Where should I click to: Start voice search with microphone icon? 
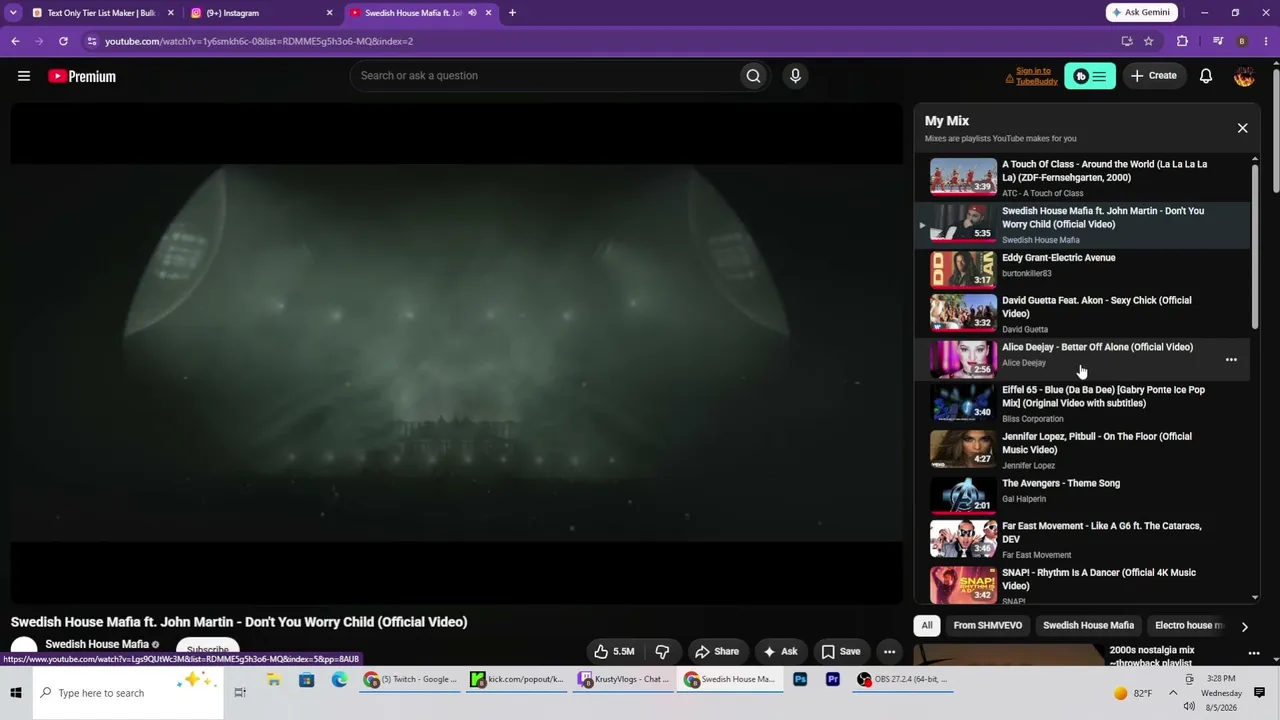click(795, 76)
